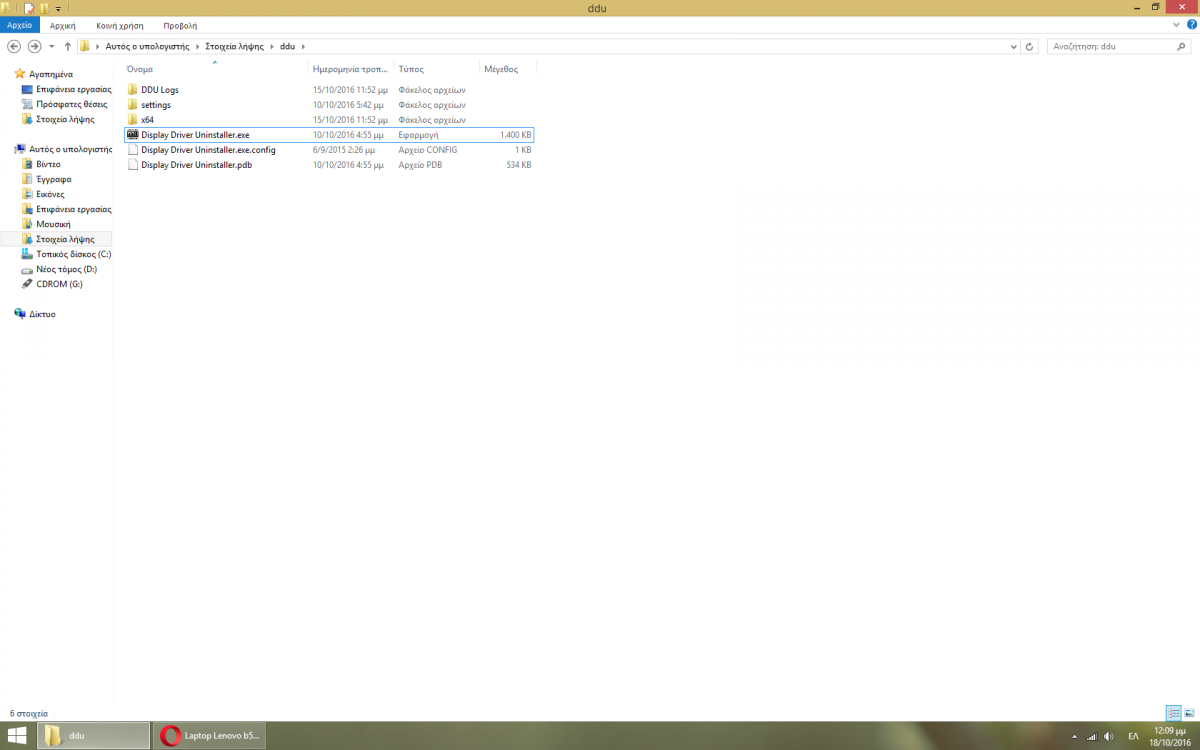Click ddu Explorer taskbar button

pos(93,736)
